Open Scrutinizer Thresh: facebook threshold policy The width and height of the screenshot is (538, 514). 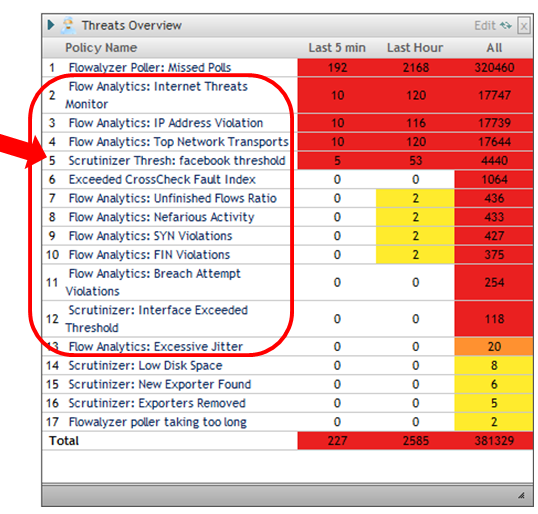tap(177, 161)
